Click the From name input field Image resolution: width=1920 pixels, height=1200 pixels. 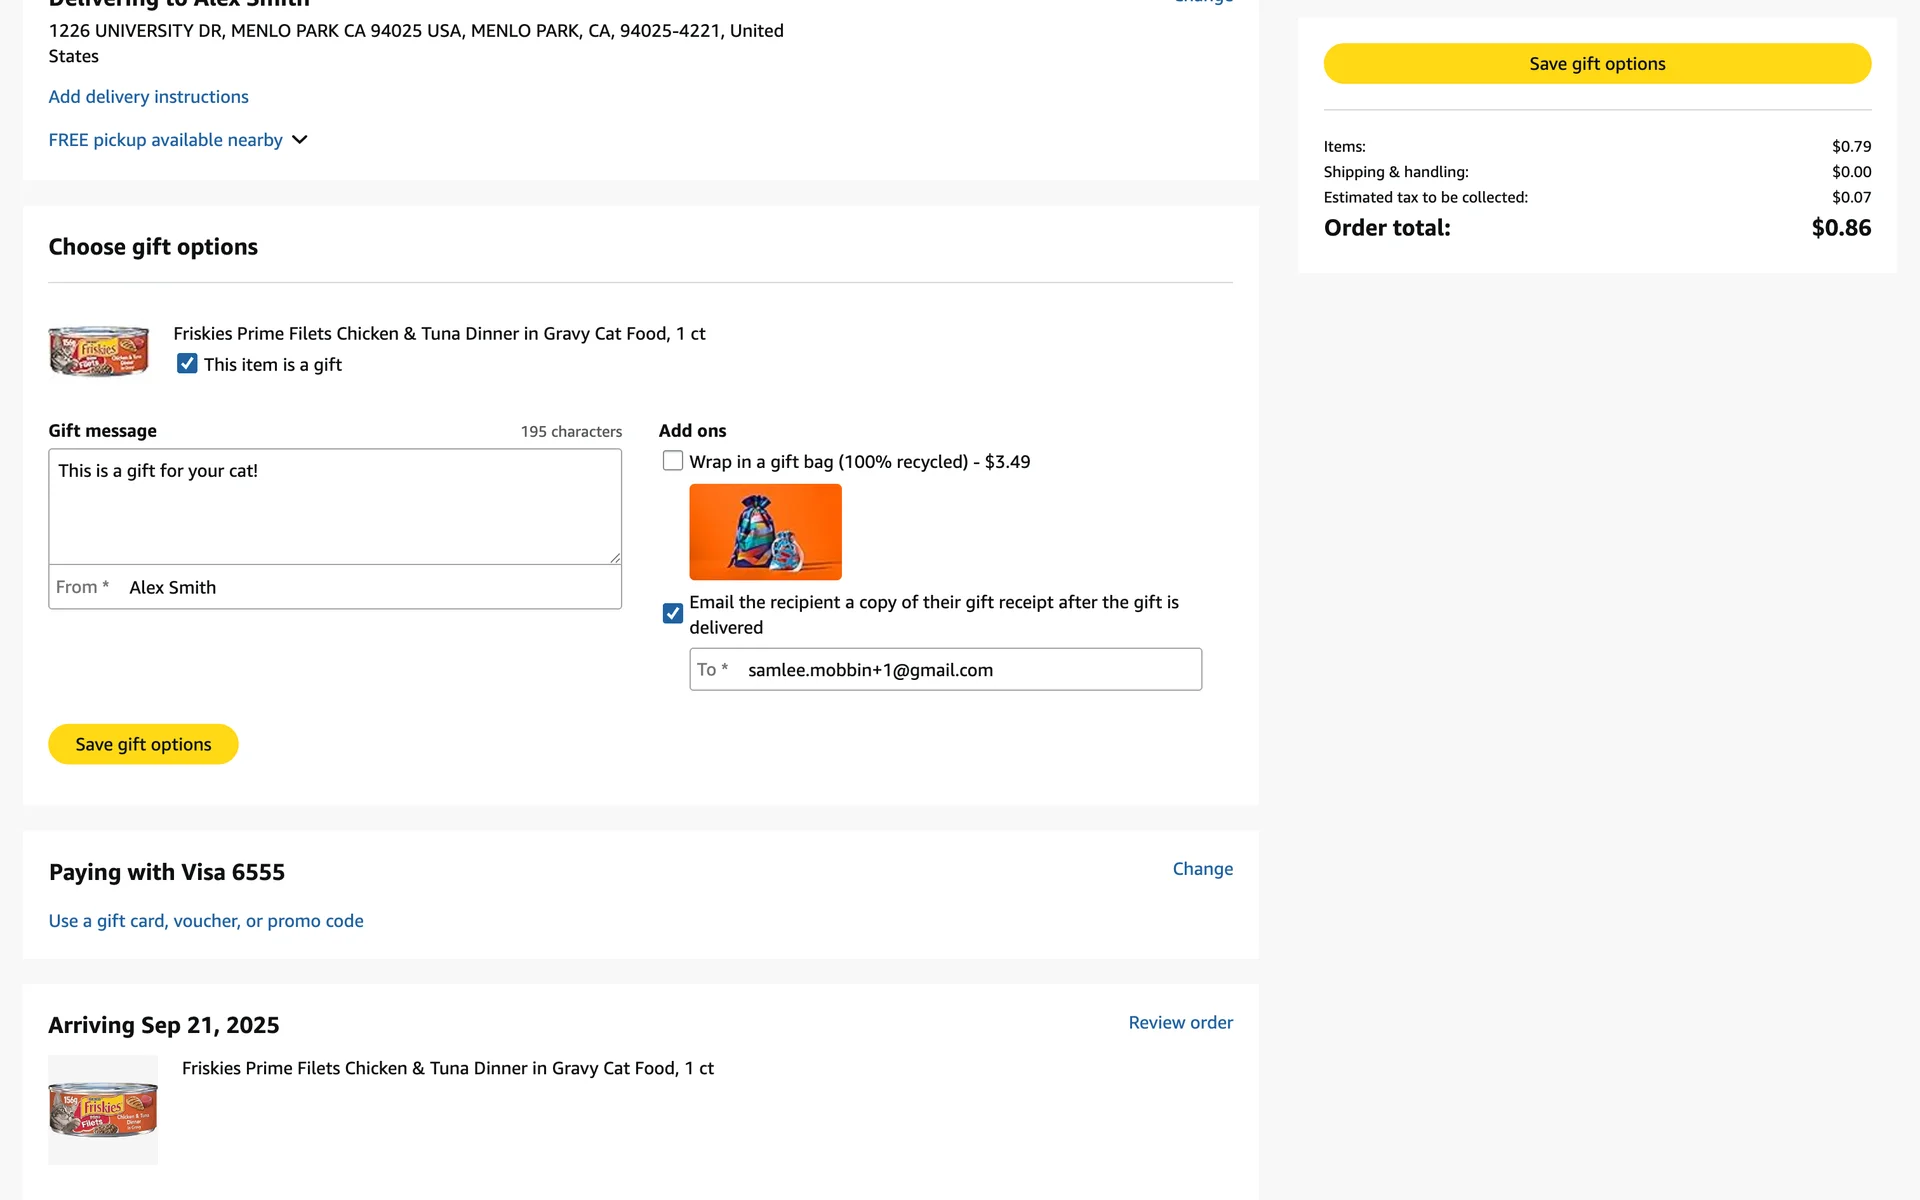[370, 588]
